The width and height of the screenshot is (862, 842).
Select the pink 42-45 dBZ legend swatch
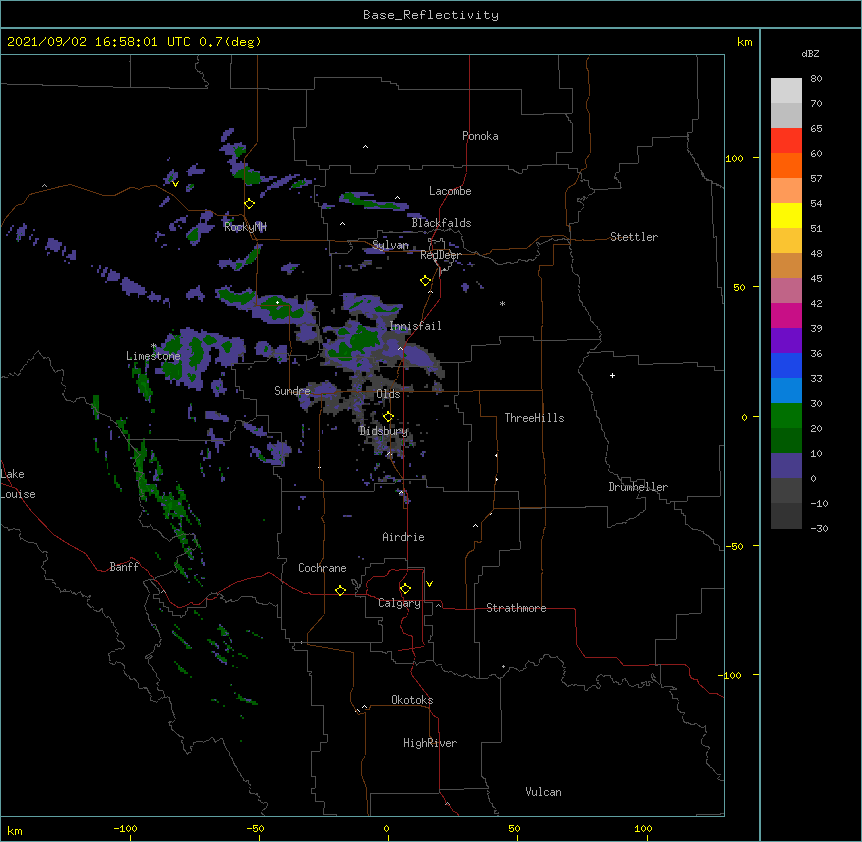(x=786, y=291)
